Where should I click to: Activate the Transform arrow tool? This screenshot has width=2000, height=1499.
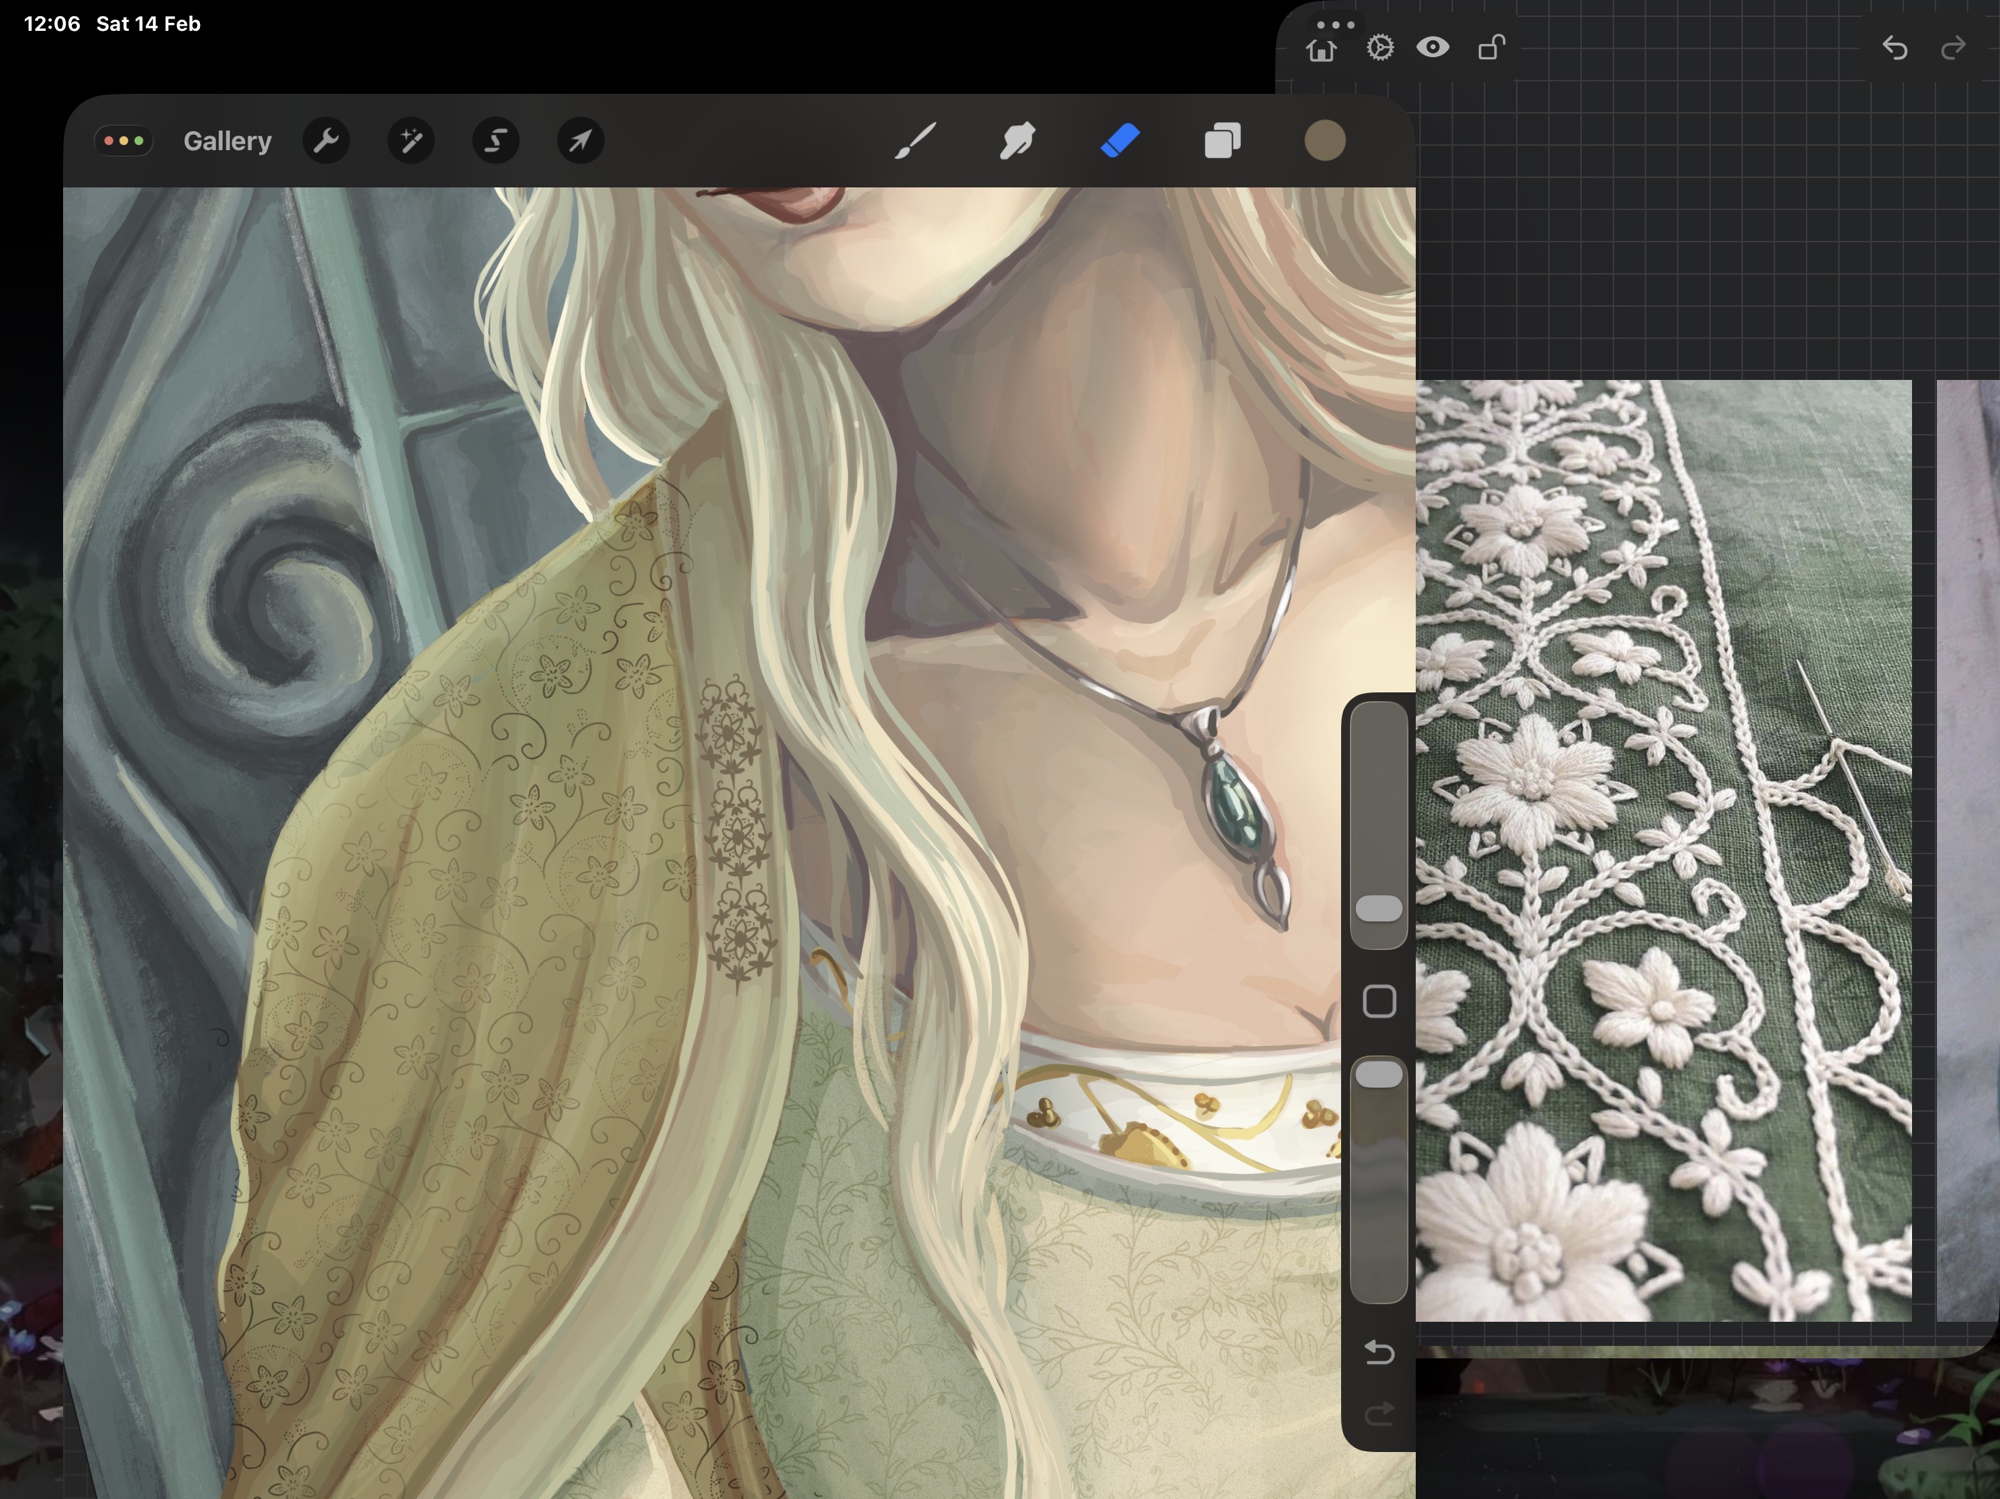580,141
